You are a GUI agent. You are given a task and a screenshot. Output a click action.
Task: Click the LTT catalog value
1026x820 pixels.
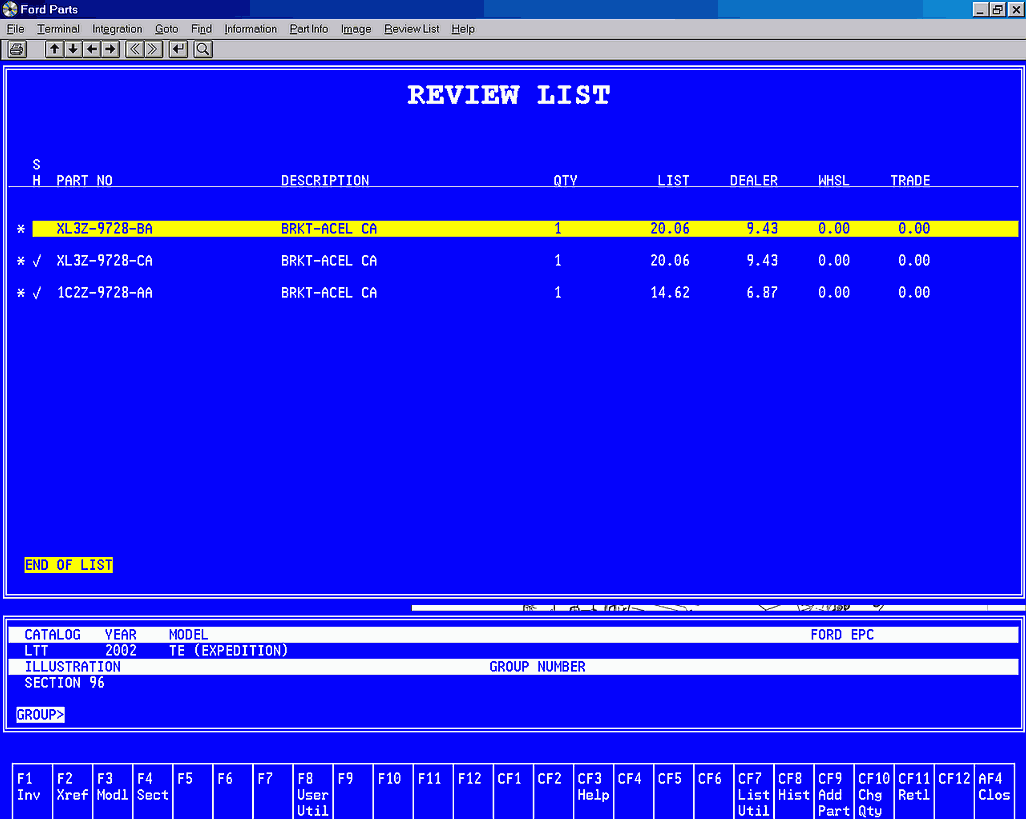[x=36, y=651]
